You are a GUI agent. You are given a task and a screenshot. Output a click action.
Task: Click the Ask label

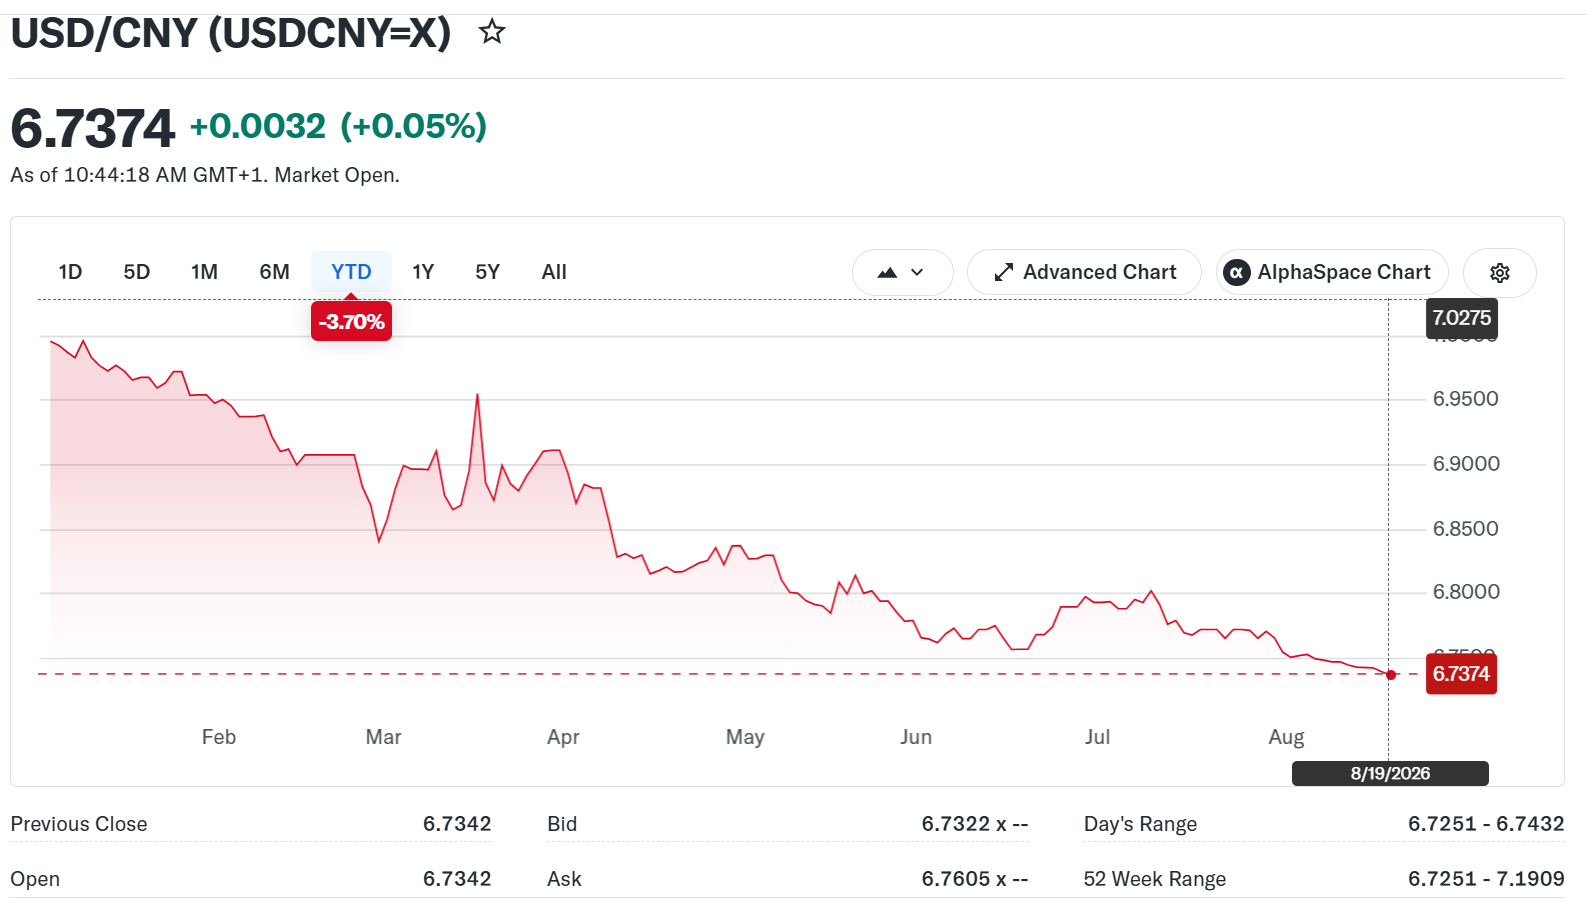[x=564, y=879]
